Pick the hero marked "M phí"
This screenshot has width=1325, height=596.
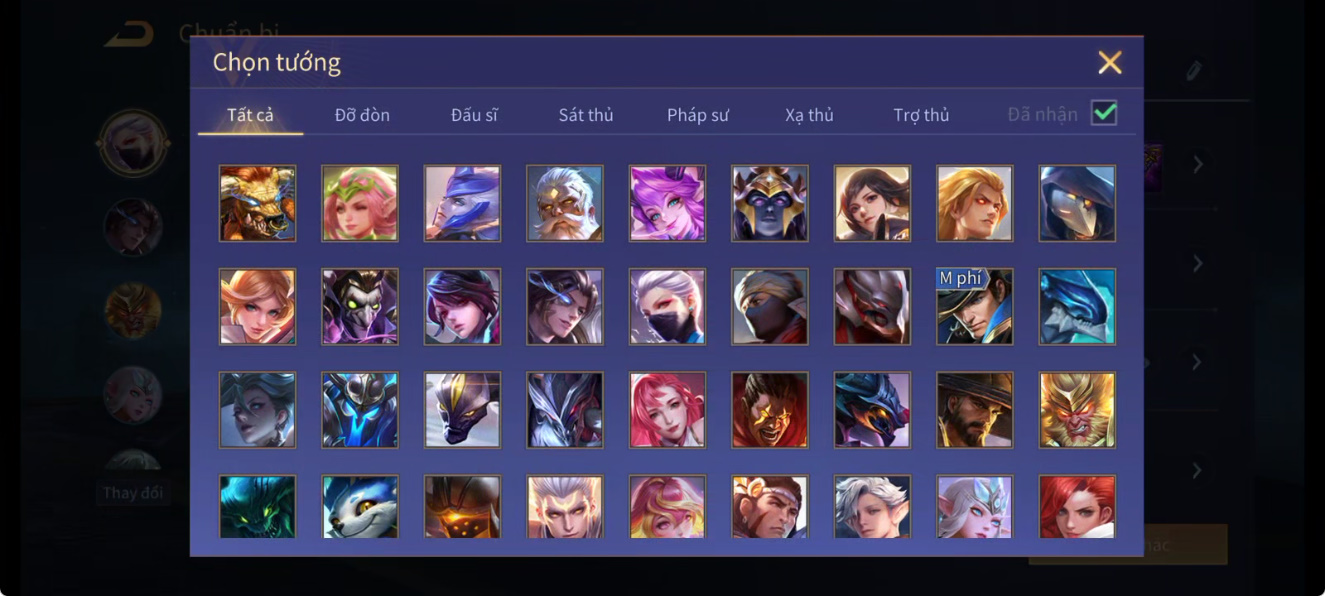974,306
